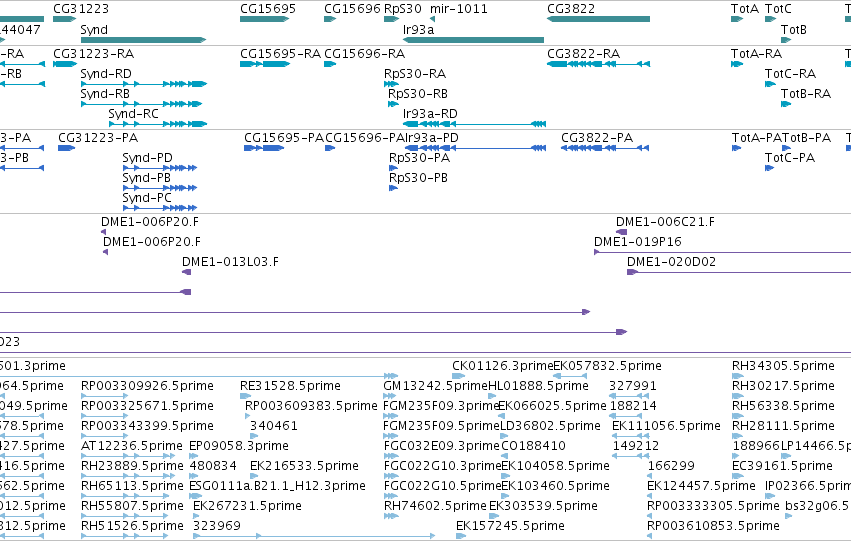Click the EK057832.5prime EST label
The image size is (851, 541).
[x=607, y=366]
